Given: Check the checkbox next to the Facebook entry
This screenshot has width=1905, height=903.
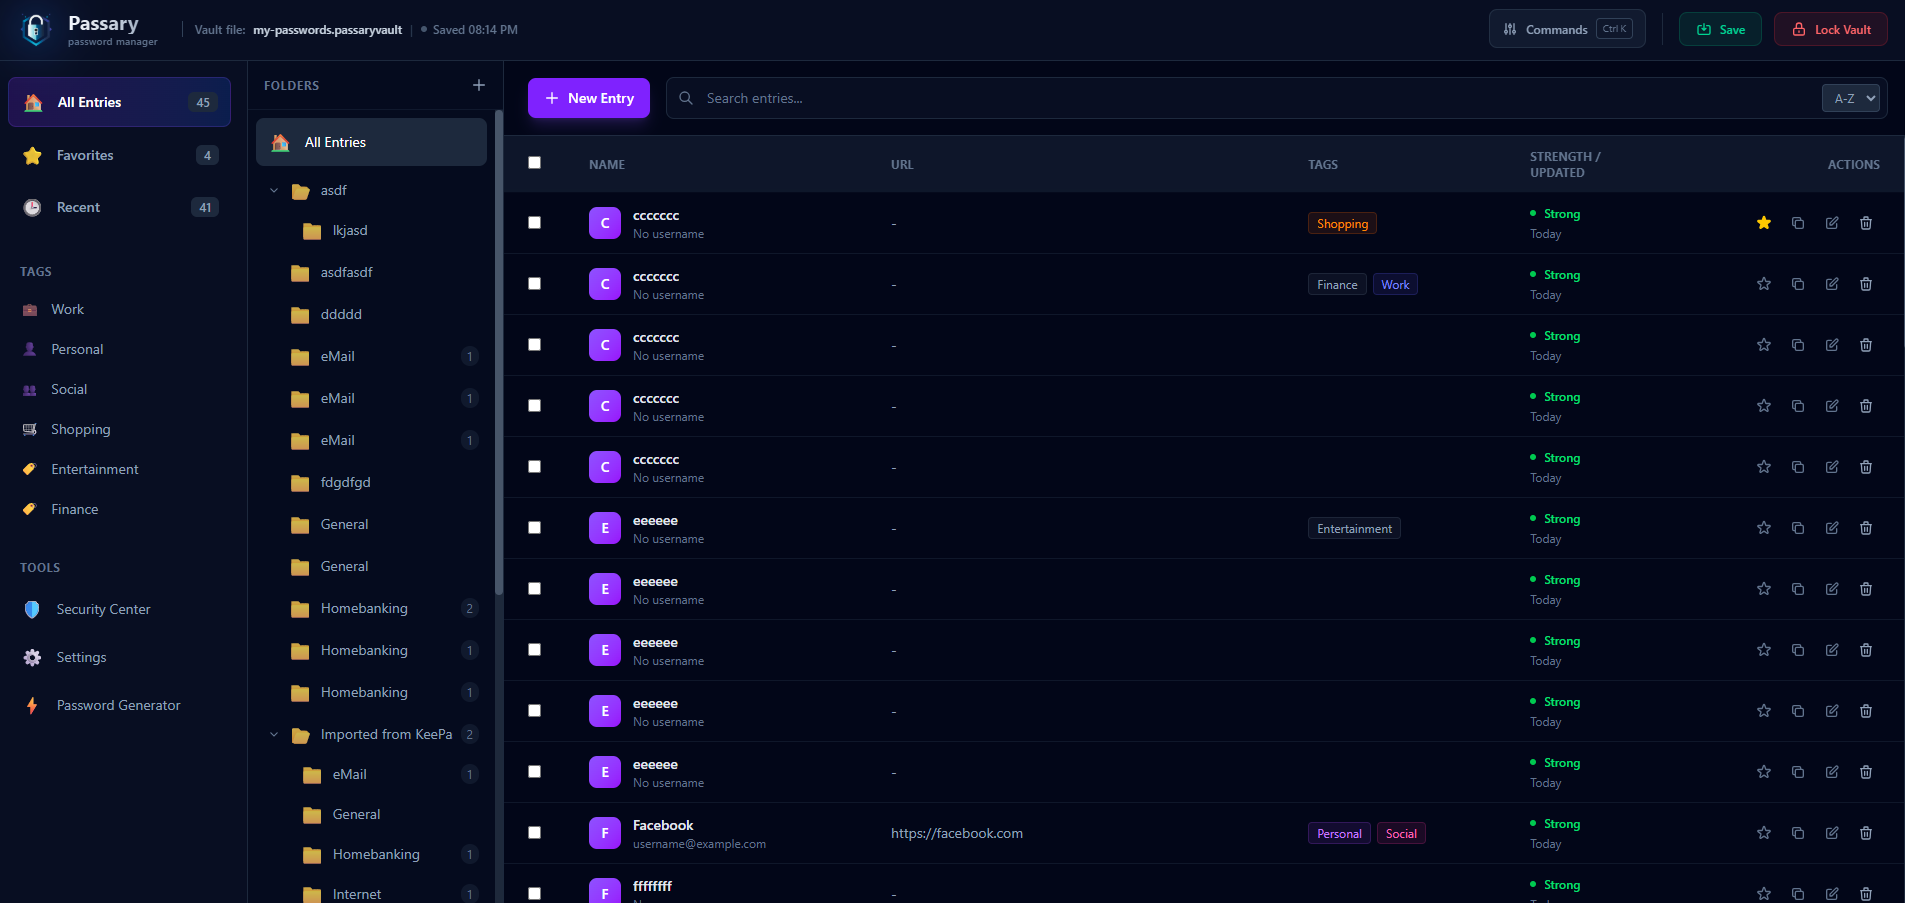Looking at the screenshot, I should point(534,832).
